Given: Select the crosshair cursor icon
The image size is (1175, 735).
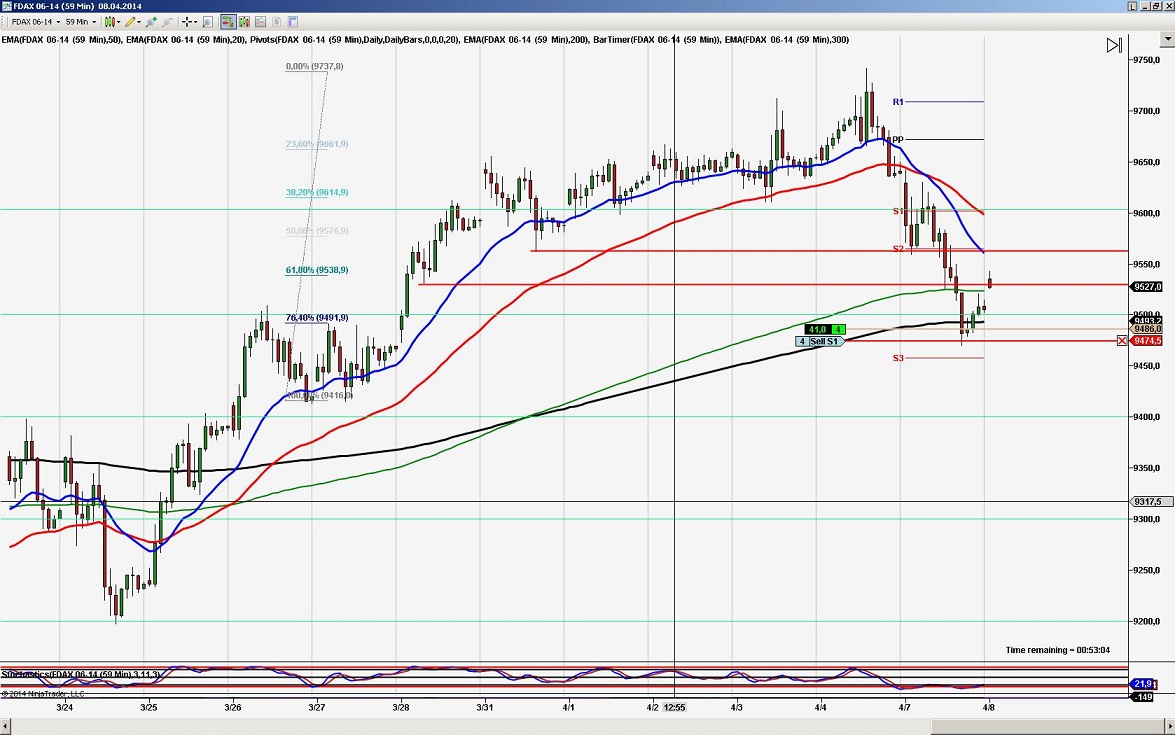Looking at the screenshot, I should point(189,21).
